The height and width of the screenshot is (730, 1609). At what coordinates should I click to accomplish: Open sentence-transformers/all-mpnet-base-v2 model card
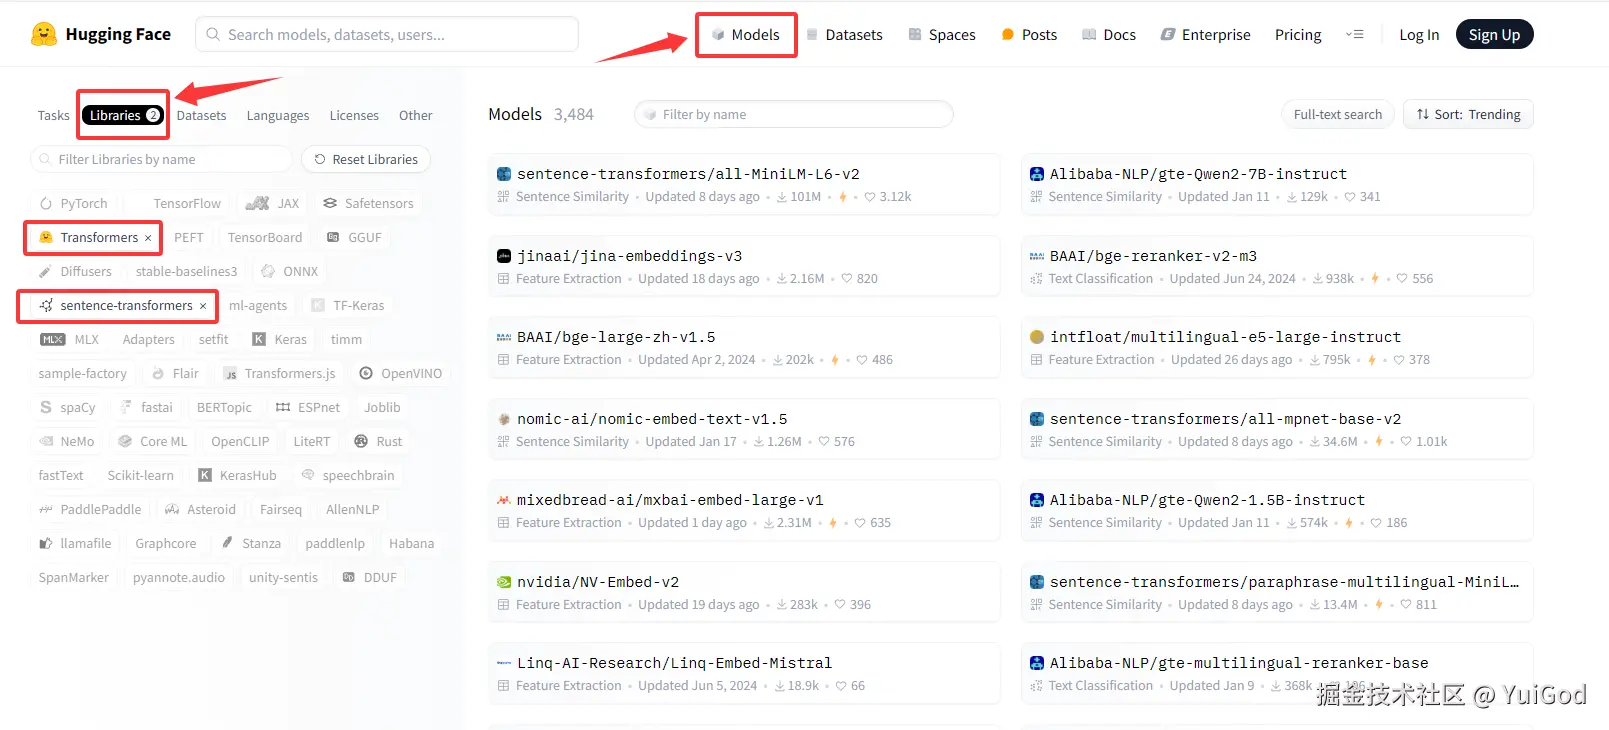(1277, 430)
